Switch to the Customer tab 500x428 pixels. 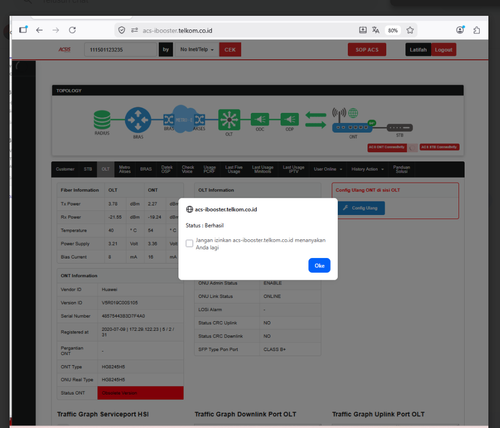tap(65, 169)
